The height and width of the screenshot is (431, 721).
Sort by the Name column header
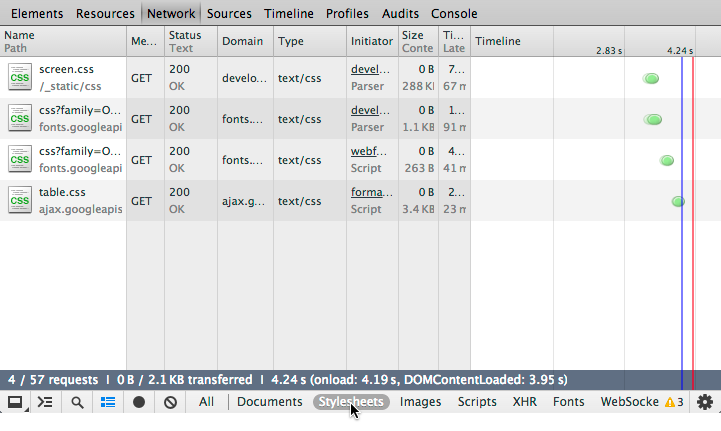63,41
